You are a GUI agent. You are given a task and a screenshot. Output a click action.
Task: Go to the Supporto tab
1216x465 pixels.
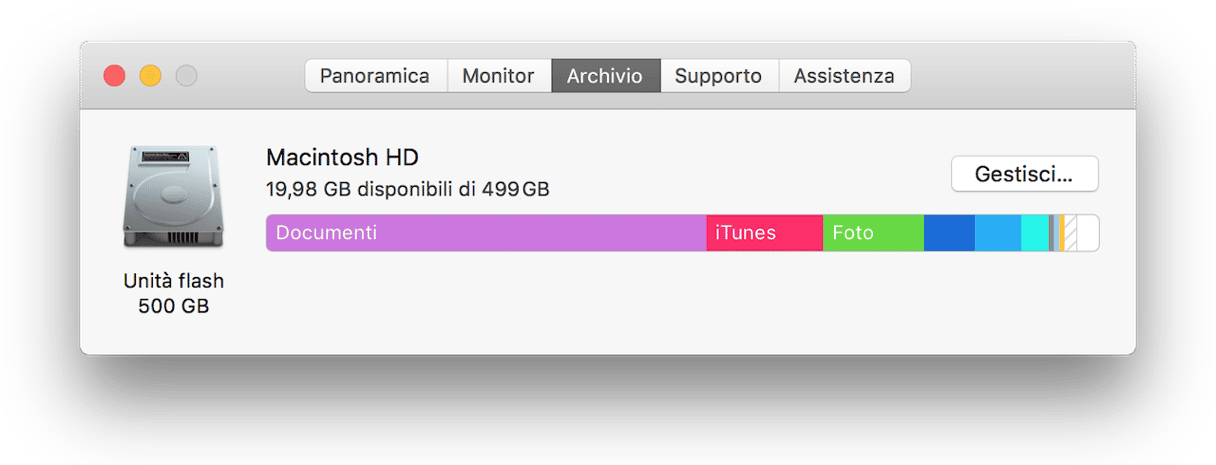(x=718, y=76)
